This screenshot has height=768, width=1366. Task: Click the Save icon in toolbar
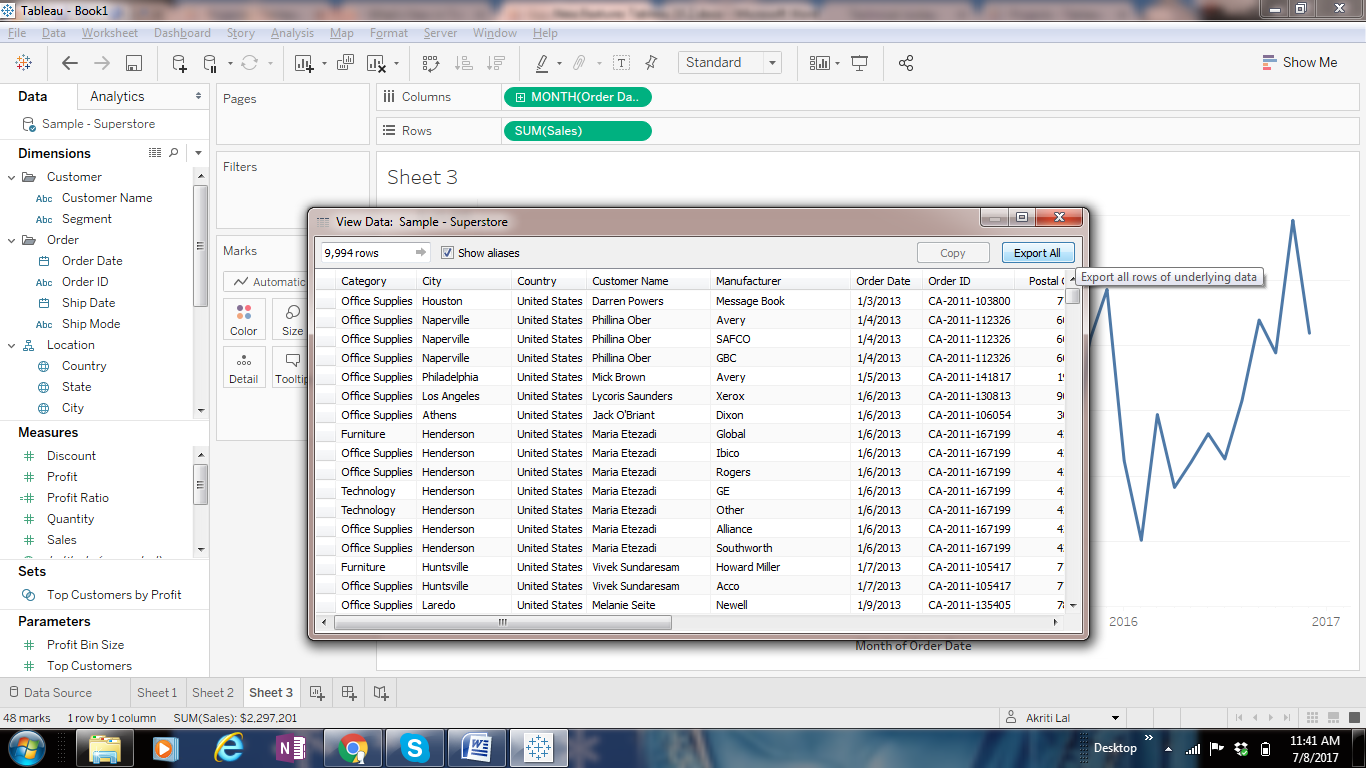133,63
